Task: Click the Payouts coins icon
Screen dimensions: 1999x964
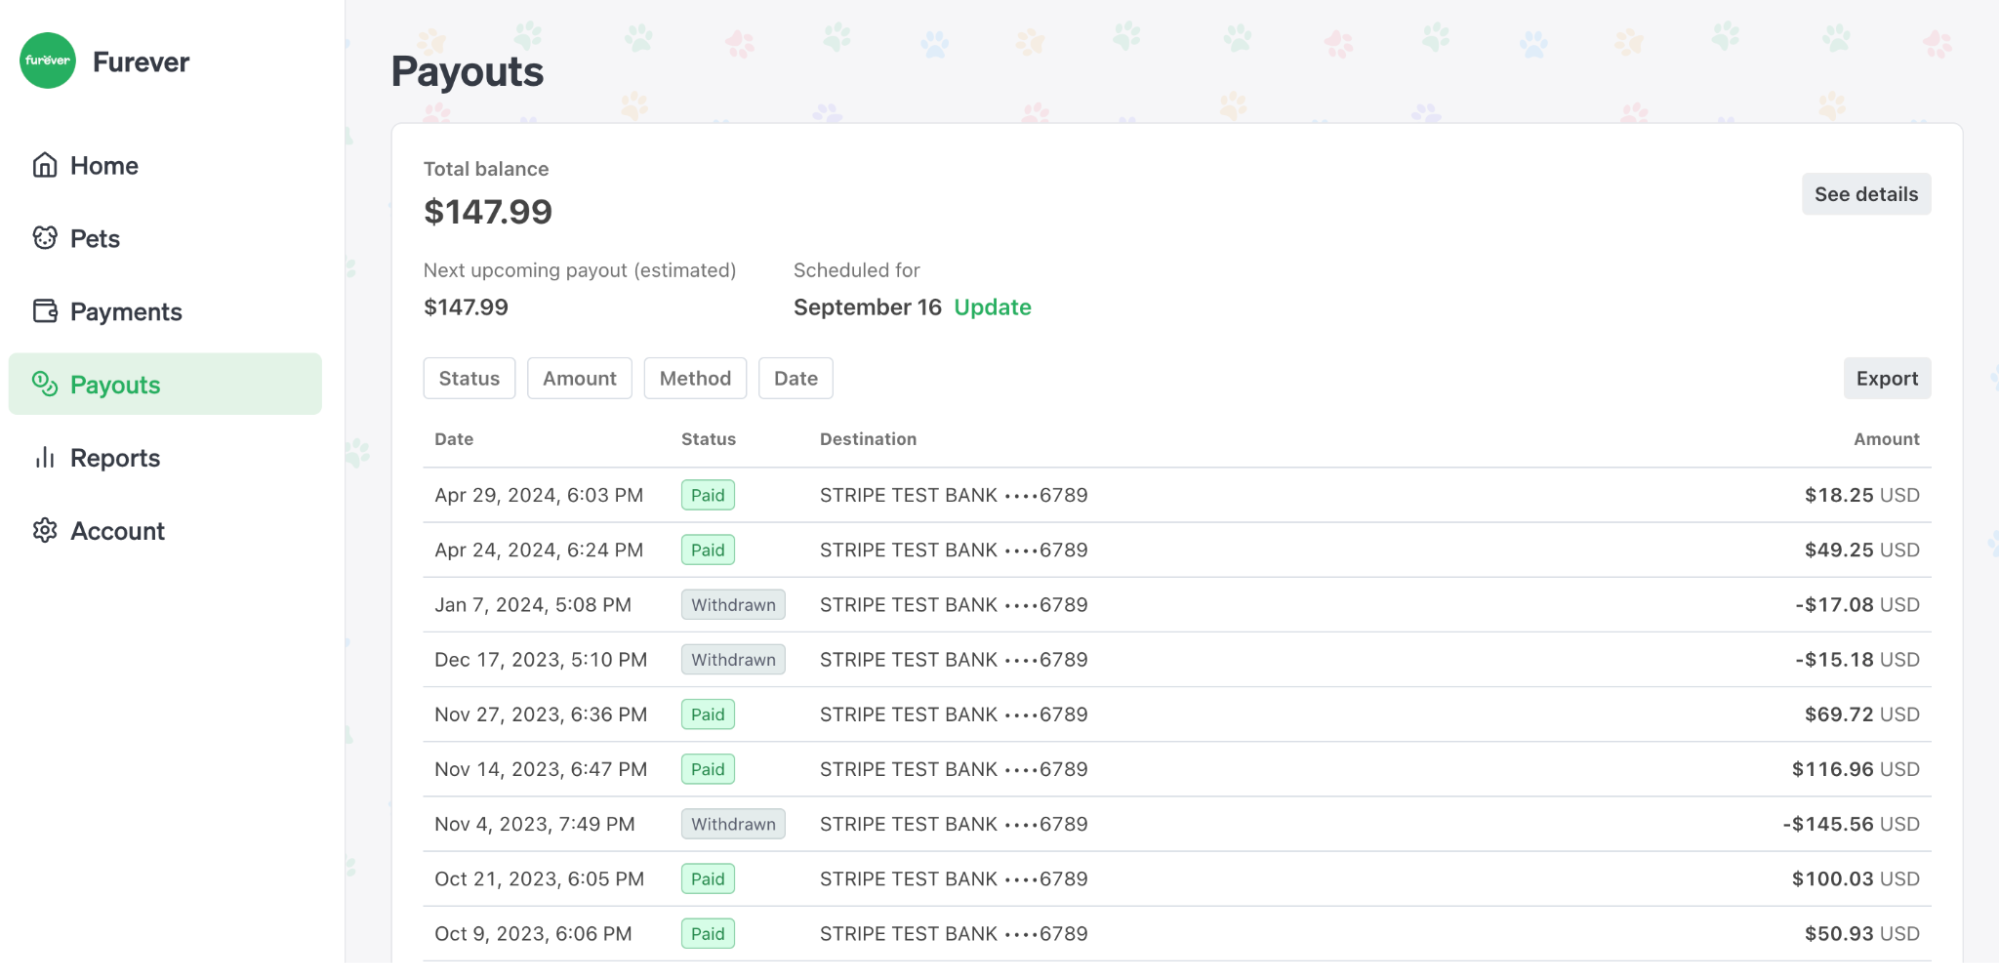Action: 45,384
